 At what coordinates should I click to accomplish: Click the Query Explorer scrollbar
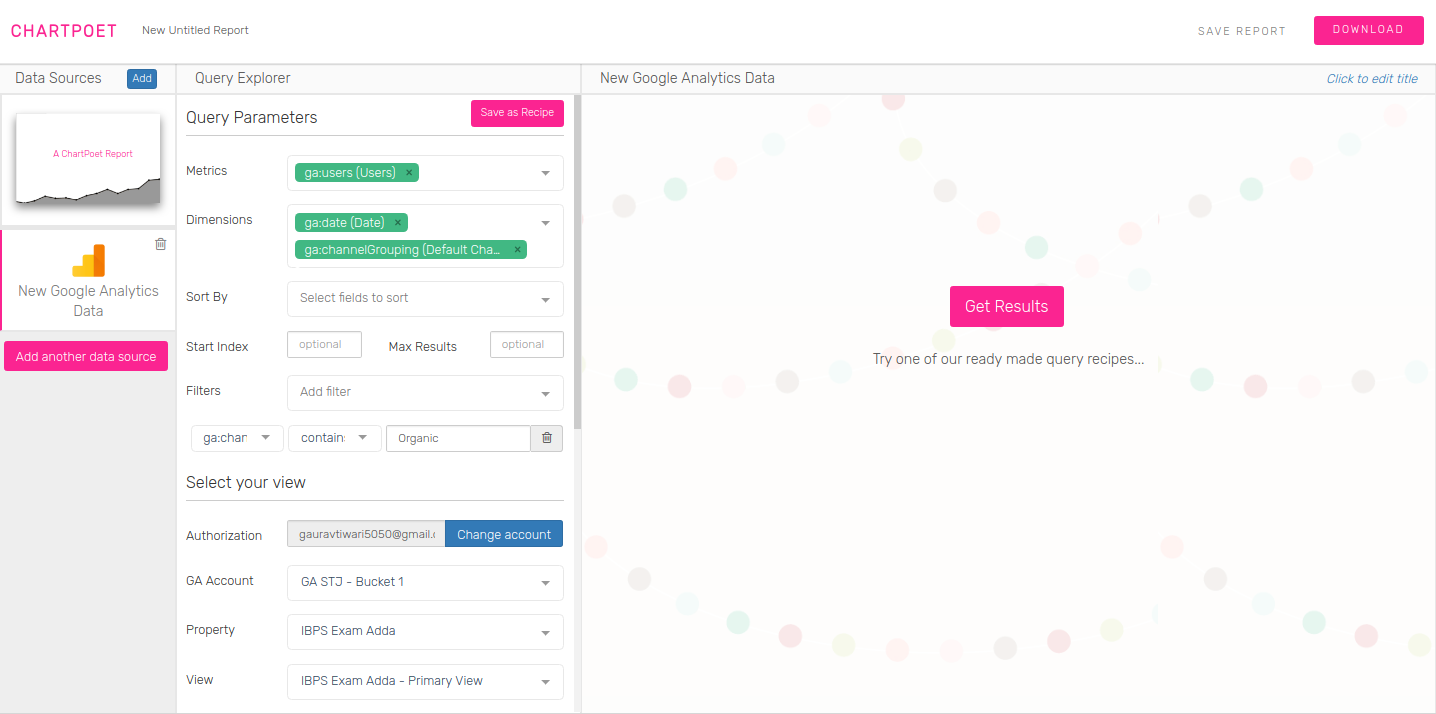pyautogui.click(x=578, y=262)
